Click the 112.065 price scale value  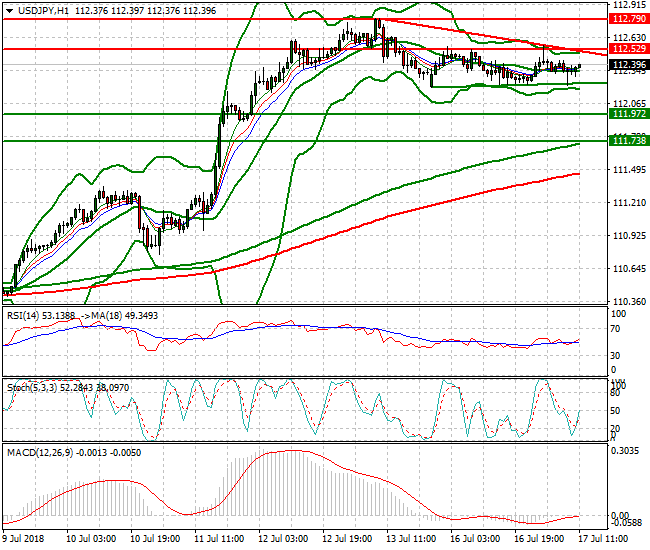click(x=629, y=104)
